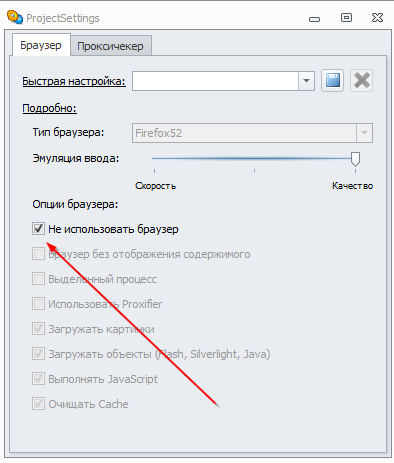Viewport: 394px width, 463px height.
Task: Click the blue floppy disk save icon
Action: 332,80
